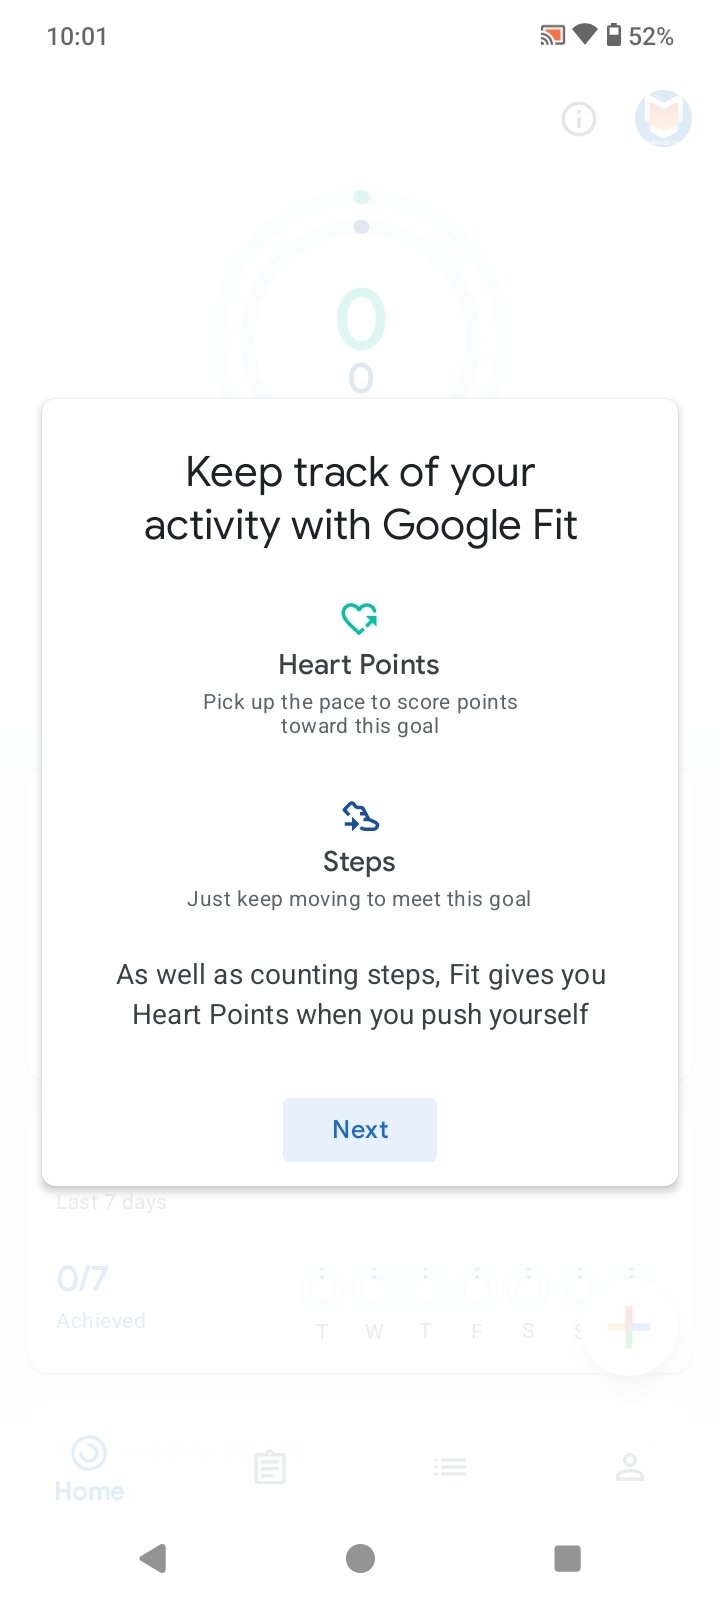Image resolution: width=720 pixels, height=1600 pixels.
Task: Open the Profile person tab
Action: coord(630,1467)
